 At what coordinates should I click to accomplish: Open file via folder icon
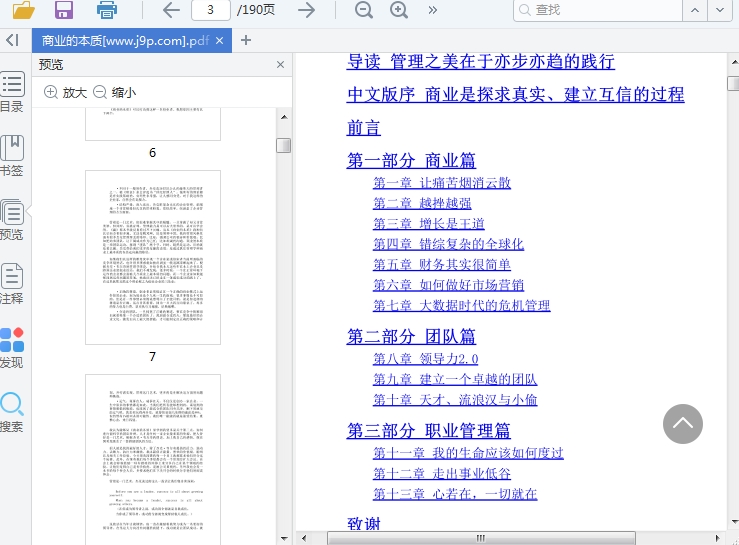(24, 10)
